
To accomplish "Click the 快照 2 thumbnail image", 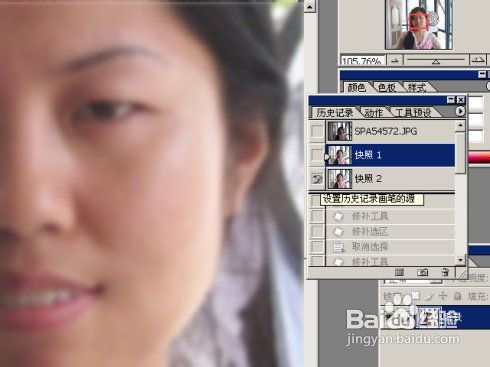I will [340, 179].
